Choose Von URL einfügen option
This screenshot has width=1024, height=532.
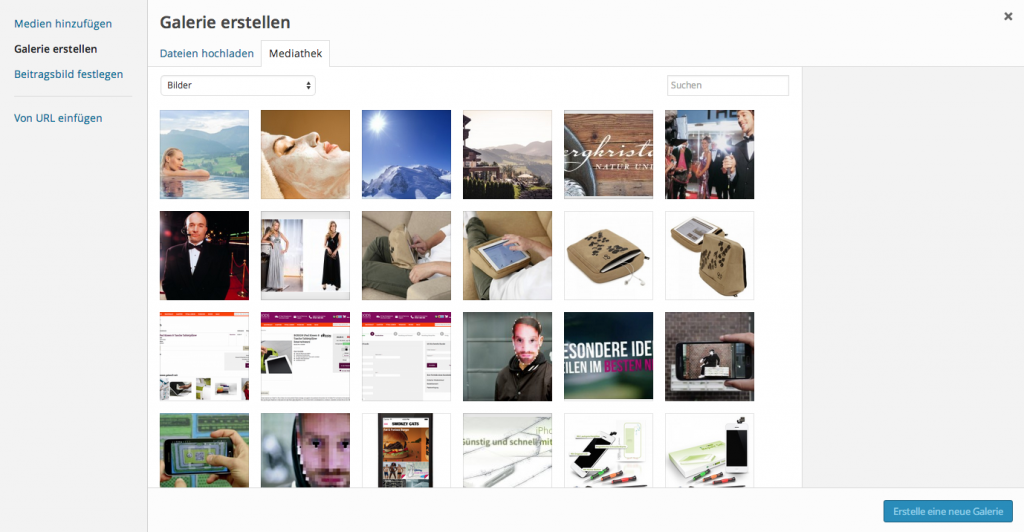[x=58, y=118]
